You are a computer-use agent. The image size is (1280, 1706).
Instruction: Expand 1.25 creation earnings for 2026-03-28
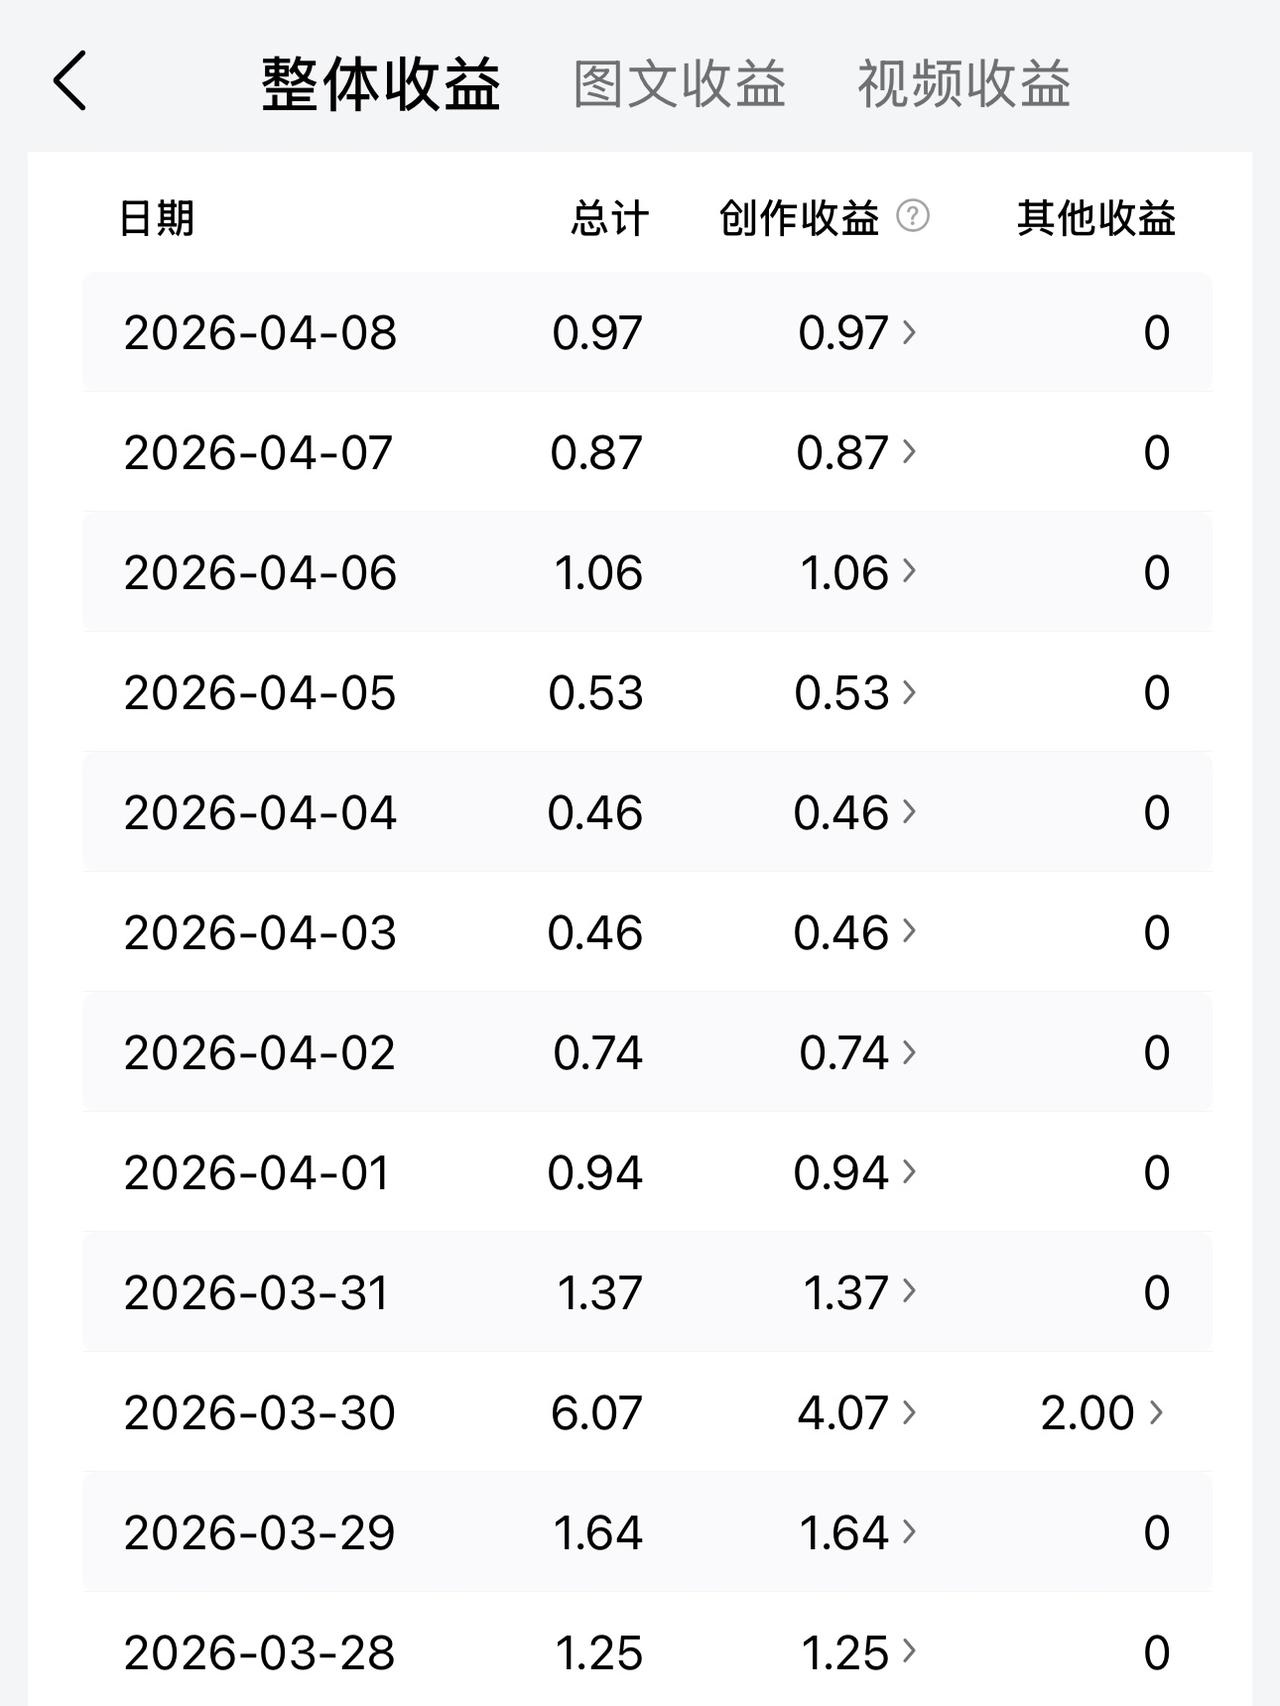(x=859, y=1652)
